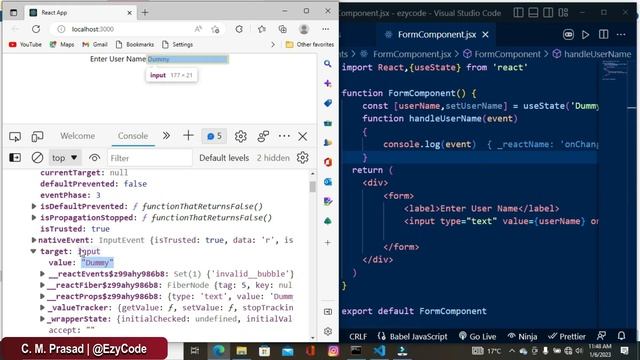Viewport: 640px width, 360px height.
Task: Run code with the play button in VS Code
Action: (585, 35)
